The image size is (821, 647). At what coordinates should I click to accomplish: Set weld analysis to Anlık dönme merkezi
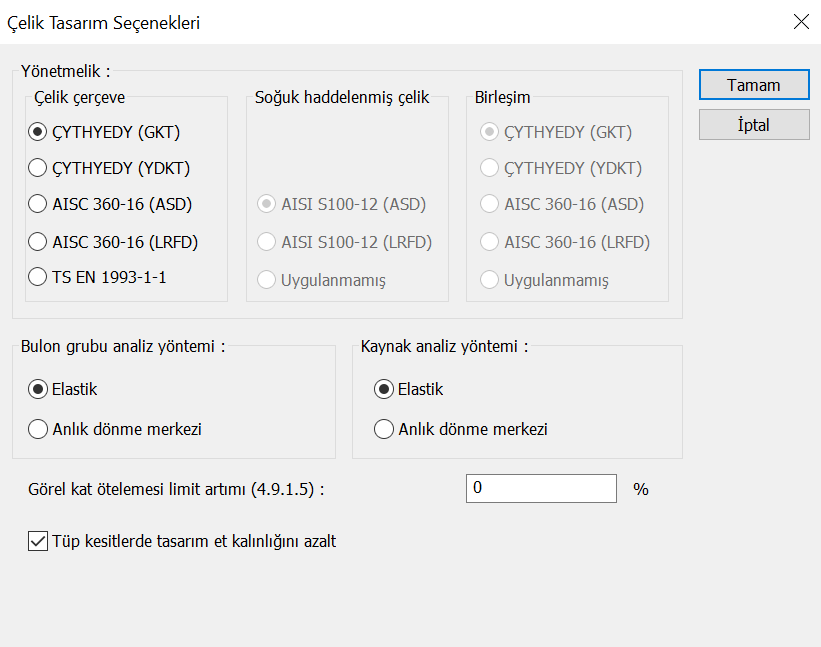point(383,429)
